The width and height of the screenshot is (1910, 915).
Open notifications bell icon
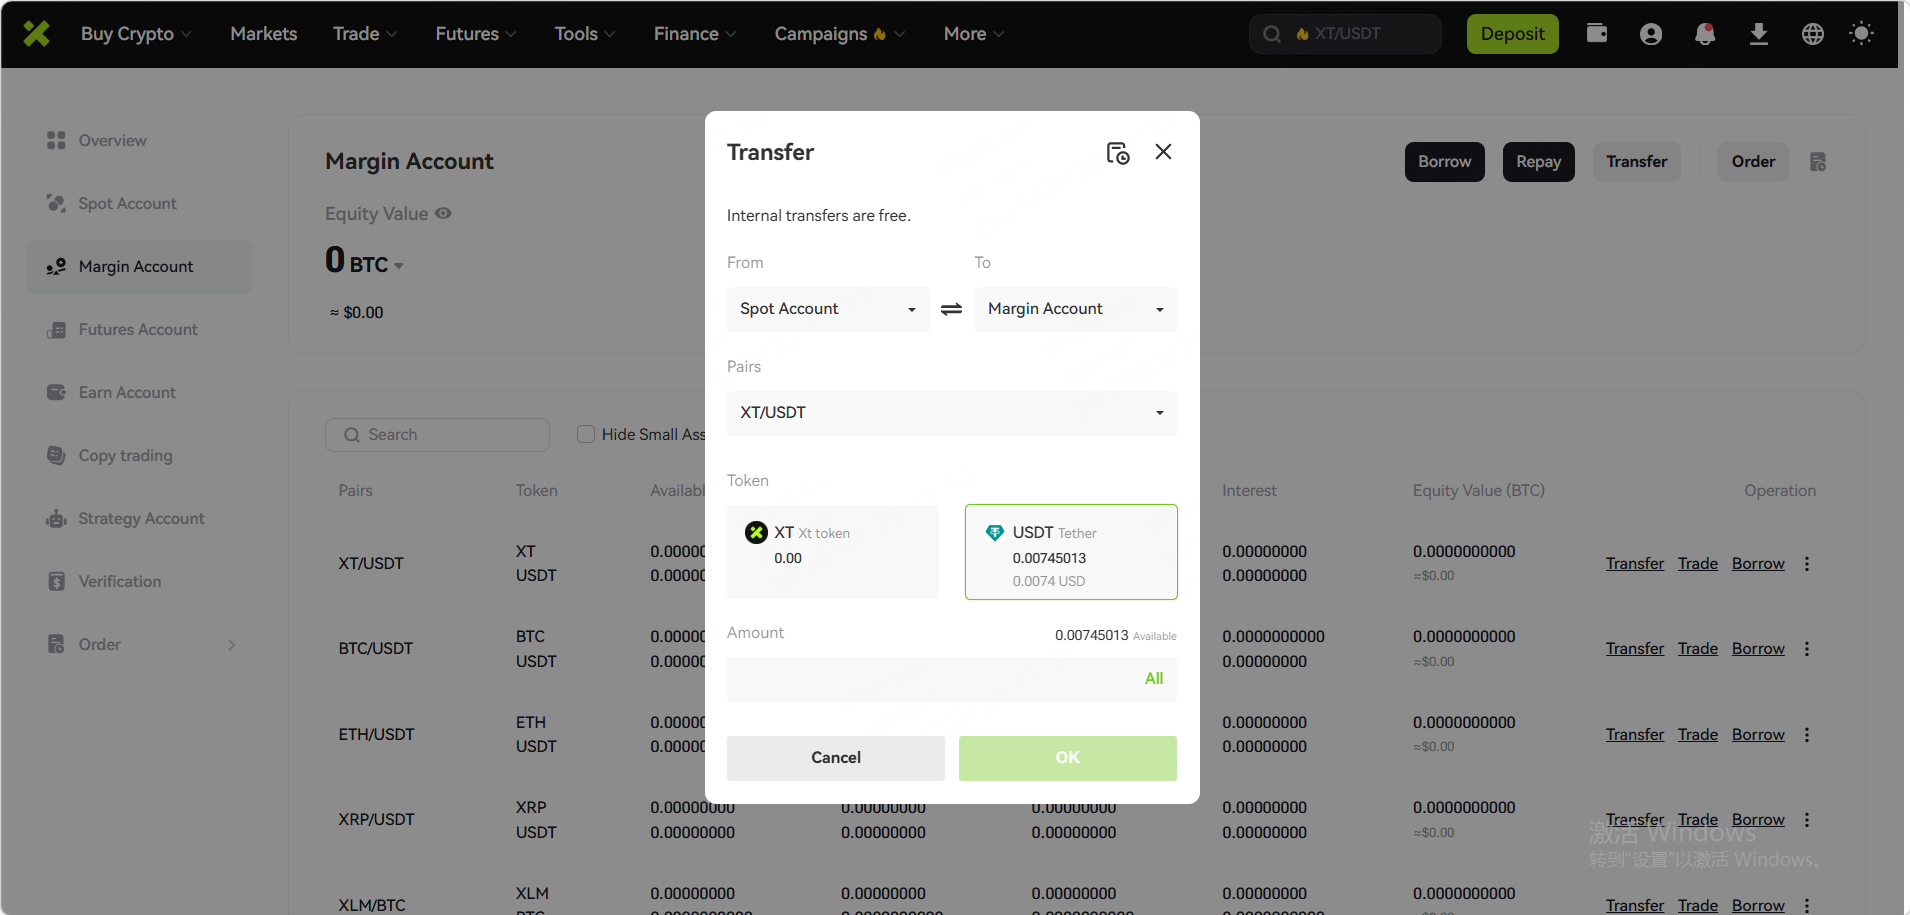pos(1705,34)
